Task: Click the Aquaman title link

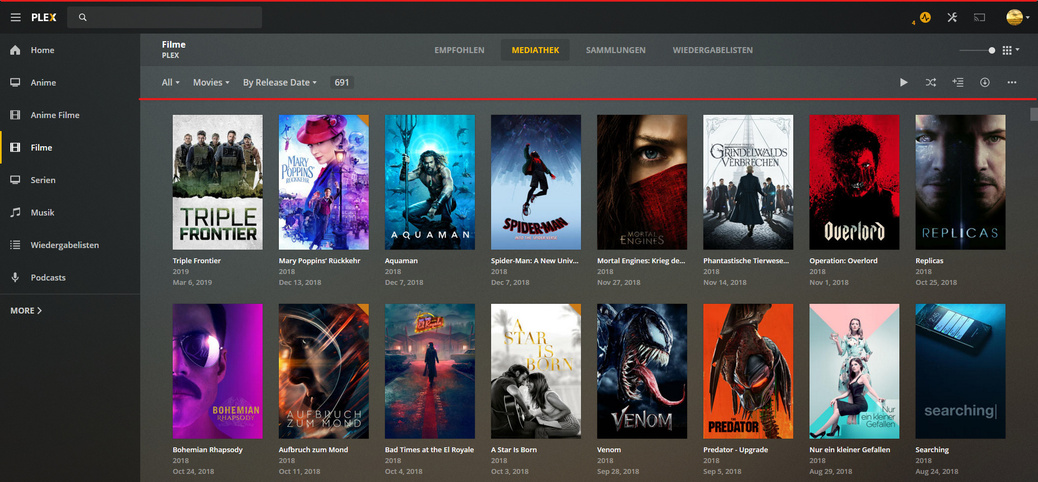Action: pos(401,261)
